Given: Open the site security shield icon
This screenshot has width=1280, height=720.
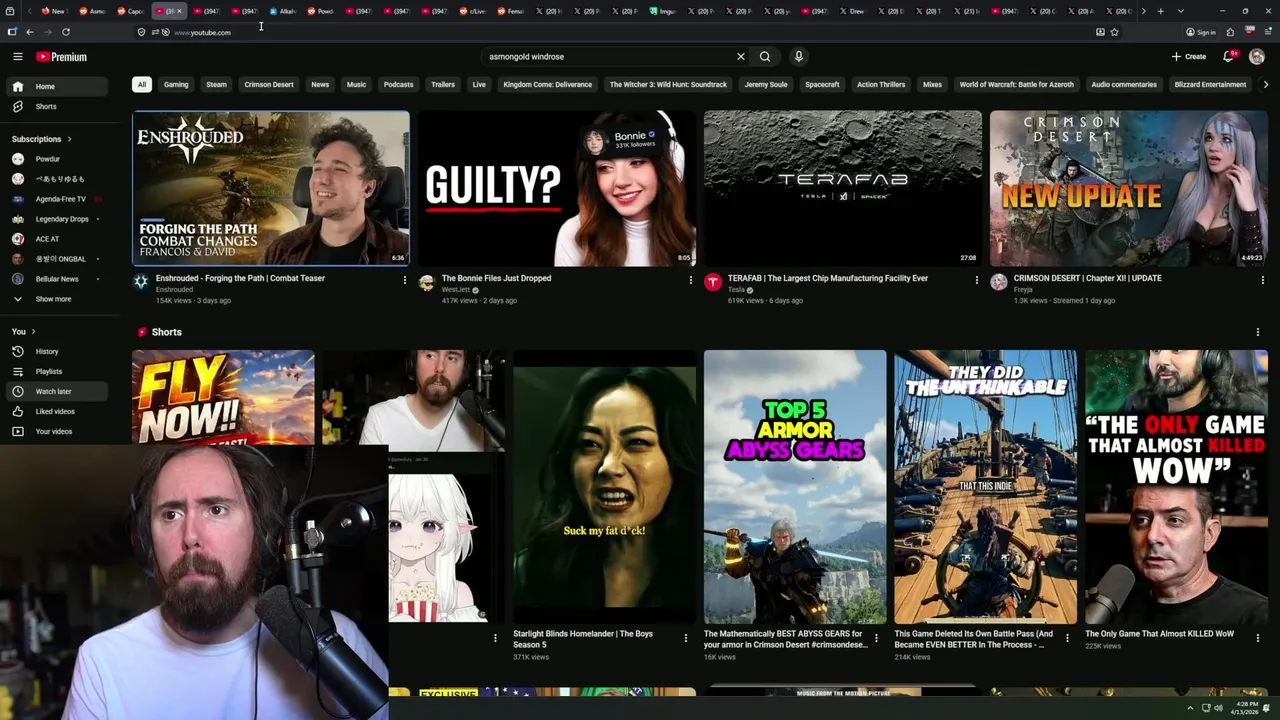Looking at the screenshot, I should [x=141, y=32].
